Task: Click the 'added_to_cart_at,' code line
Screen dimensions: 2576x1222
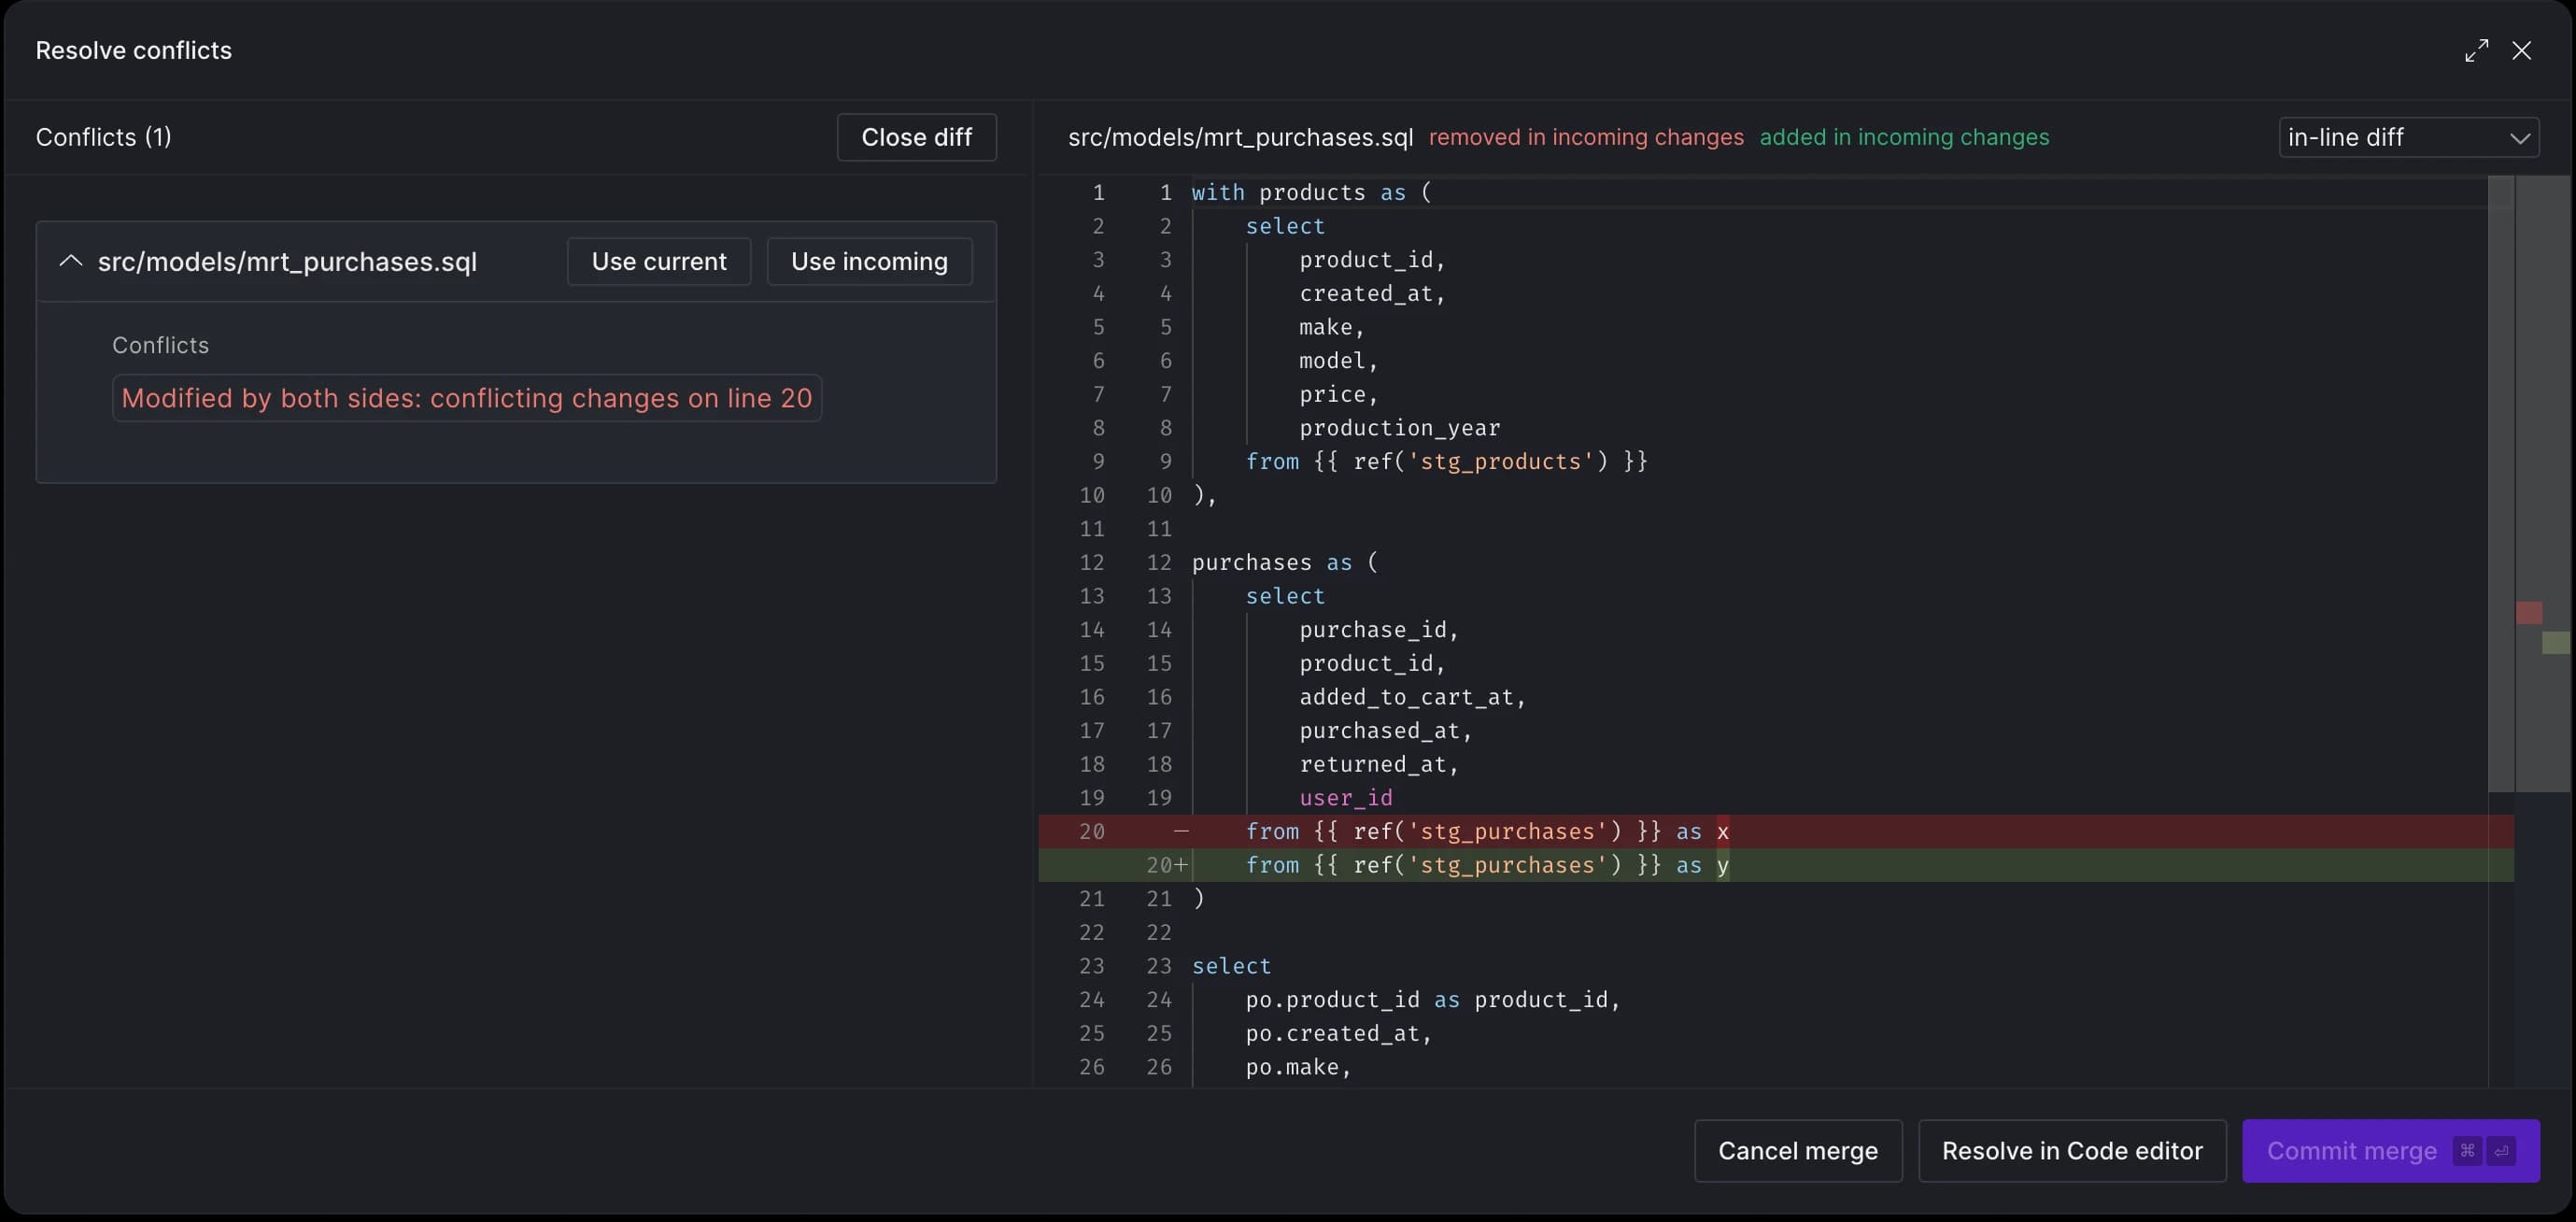Action: (1412, 696)
